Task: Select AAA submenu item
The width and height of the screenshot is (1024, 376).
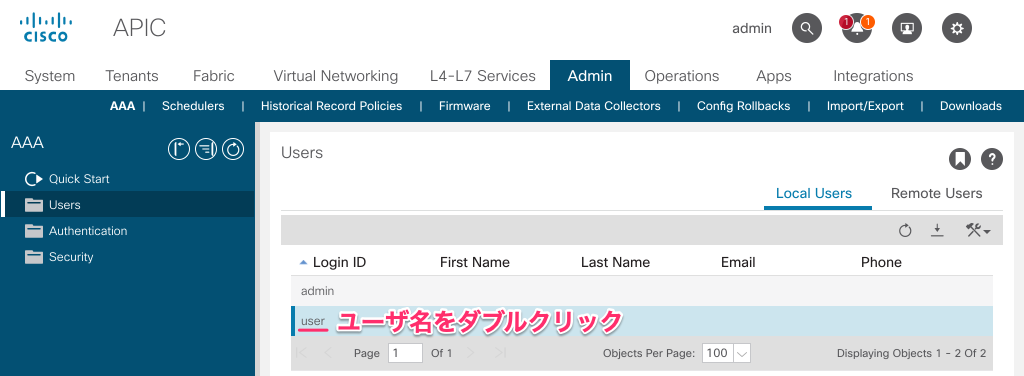Action: click(122, 106)
